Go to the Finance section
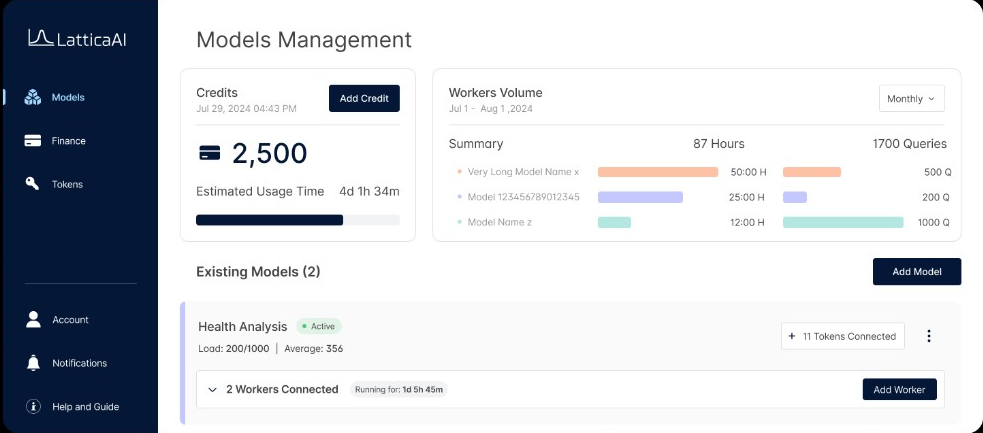The width and height of the screenshot is (983, 433). point(68,141)
